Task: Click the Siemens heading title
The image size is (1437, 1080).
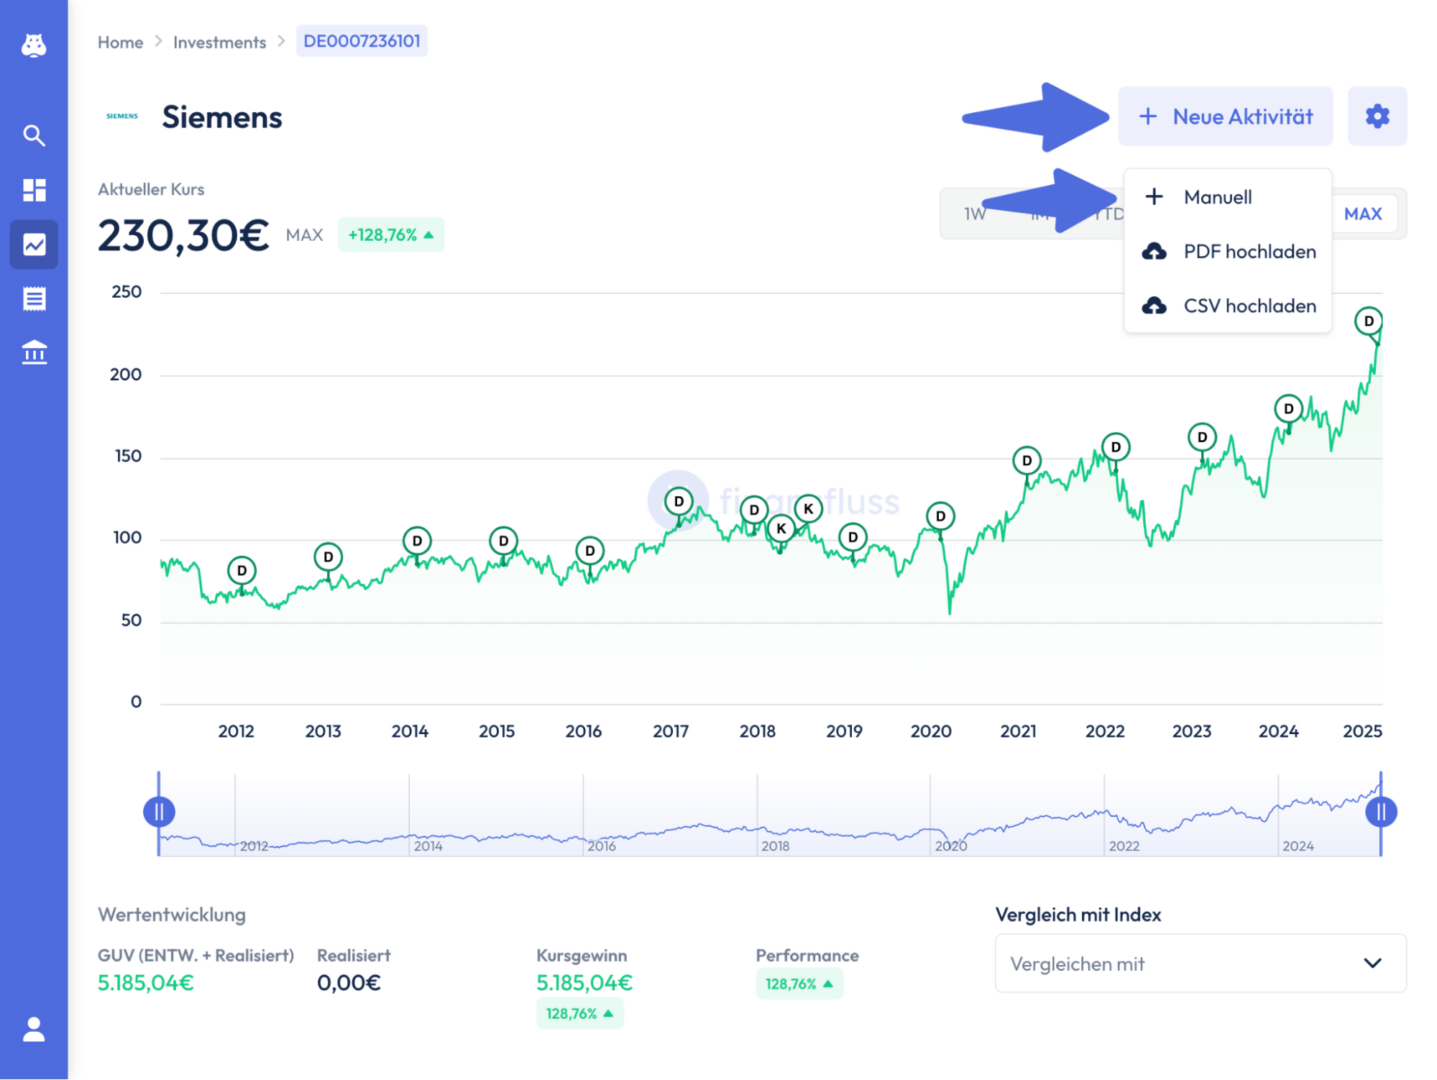Action: [222, 117]
